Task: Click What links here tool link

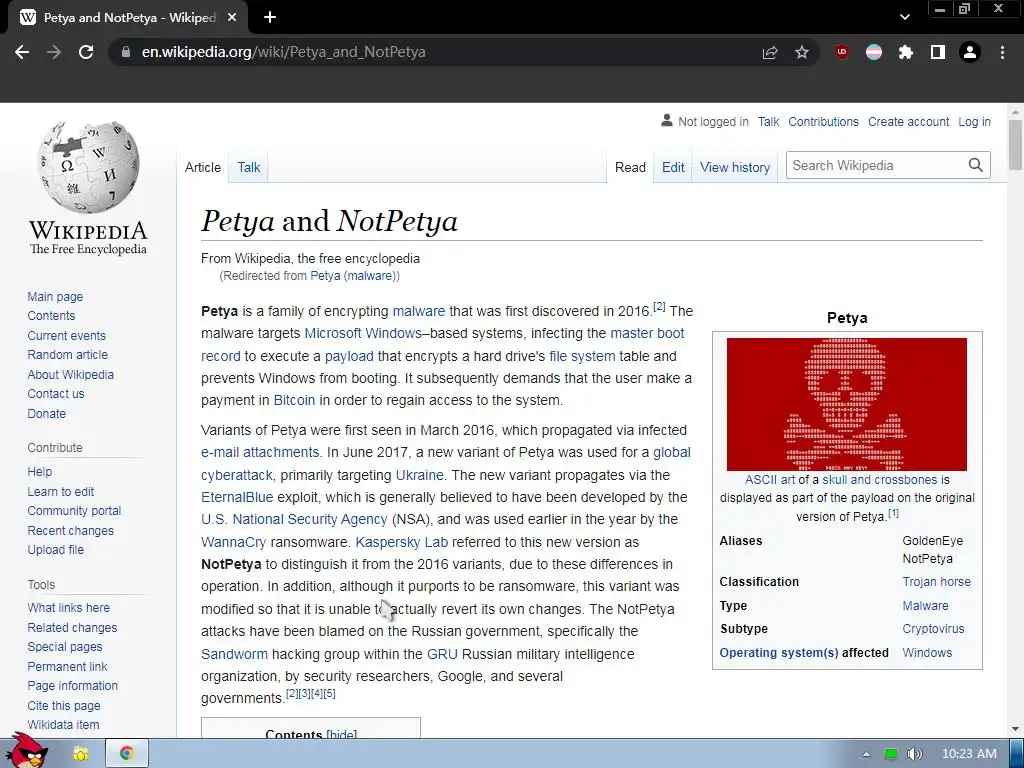Action: click(x=69, y=607)
